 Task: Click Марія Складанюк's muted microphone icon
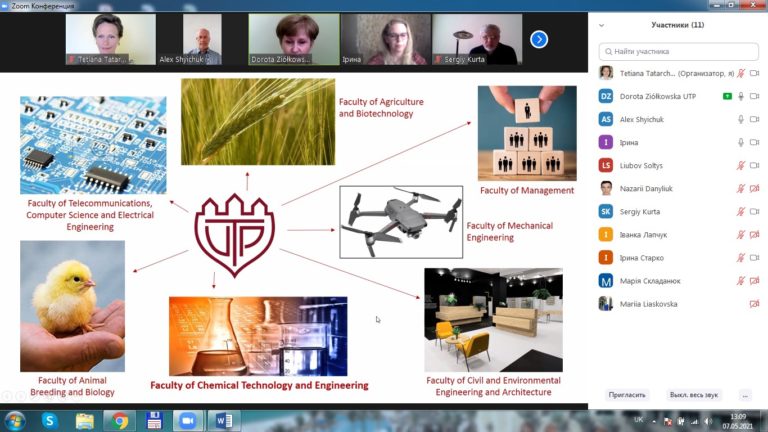click(741, 281)
